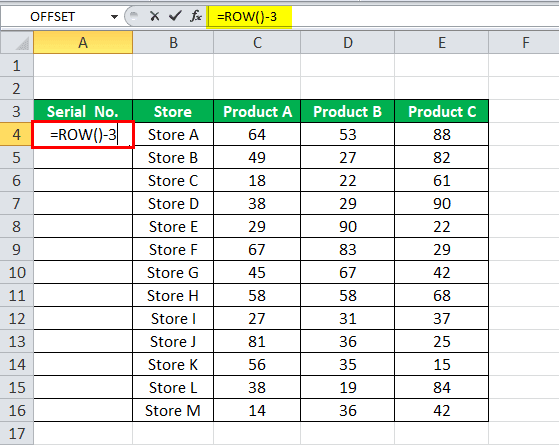Select Product A value 81 for Store J
Image resolution: width=559 pixels, height=445 pixels.
257,341
